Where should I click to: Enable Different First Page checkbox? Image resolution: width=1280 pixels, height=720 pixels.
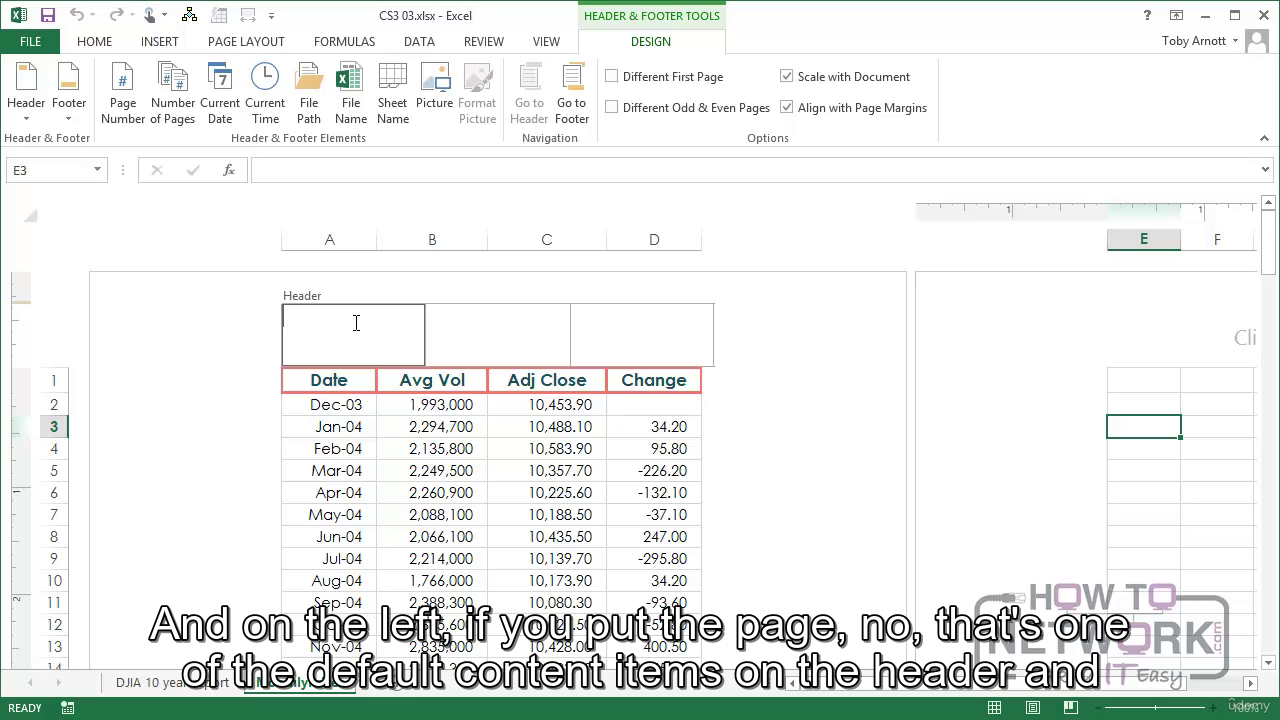pos(612,77)
